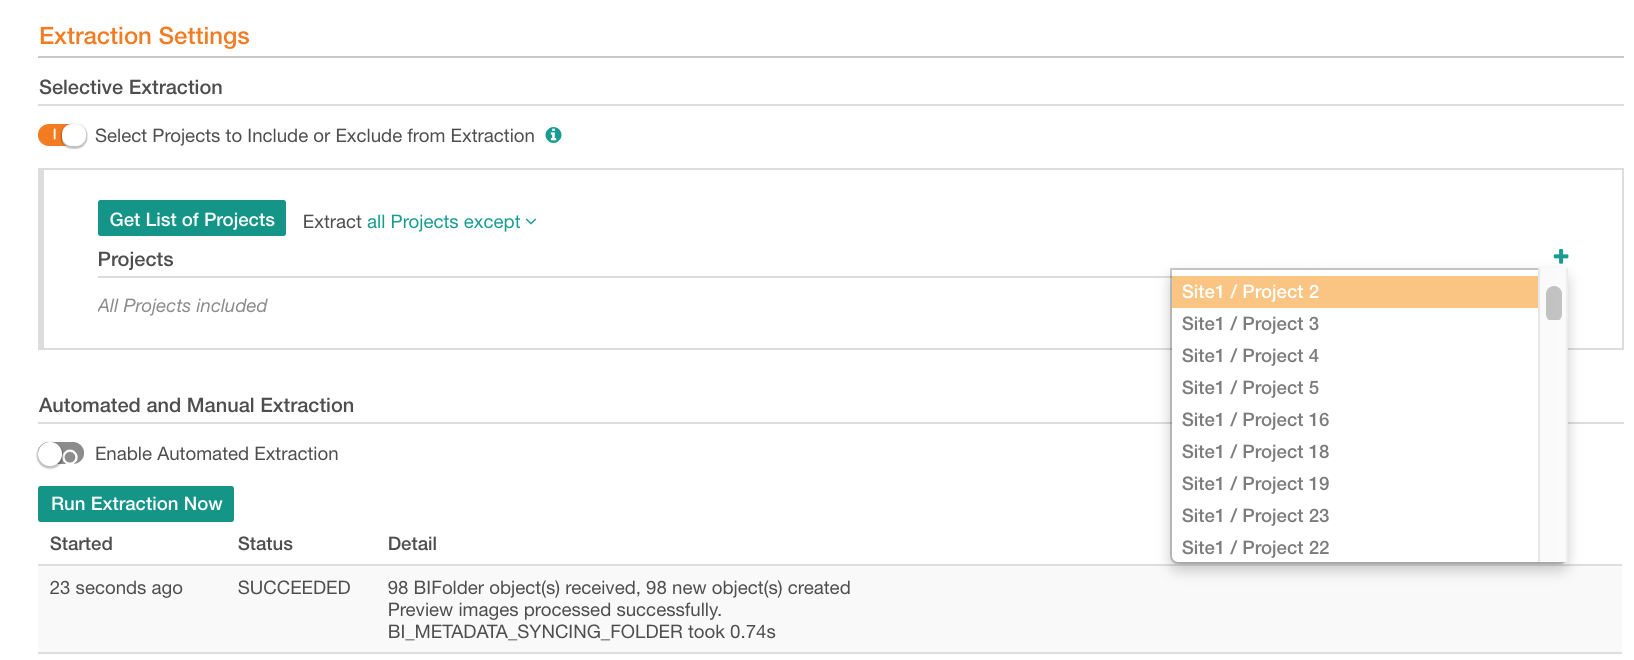This screenshot has width=1634, height=660.
Task: Click the Started column header
Action: point(81,544)
